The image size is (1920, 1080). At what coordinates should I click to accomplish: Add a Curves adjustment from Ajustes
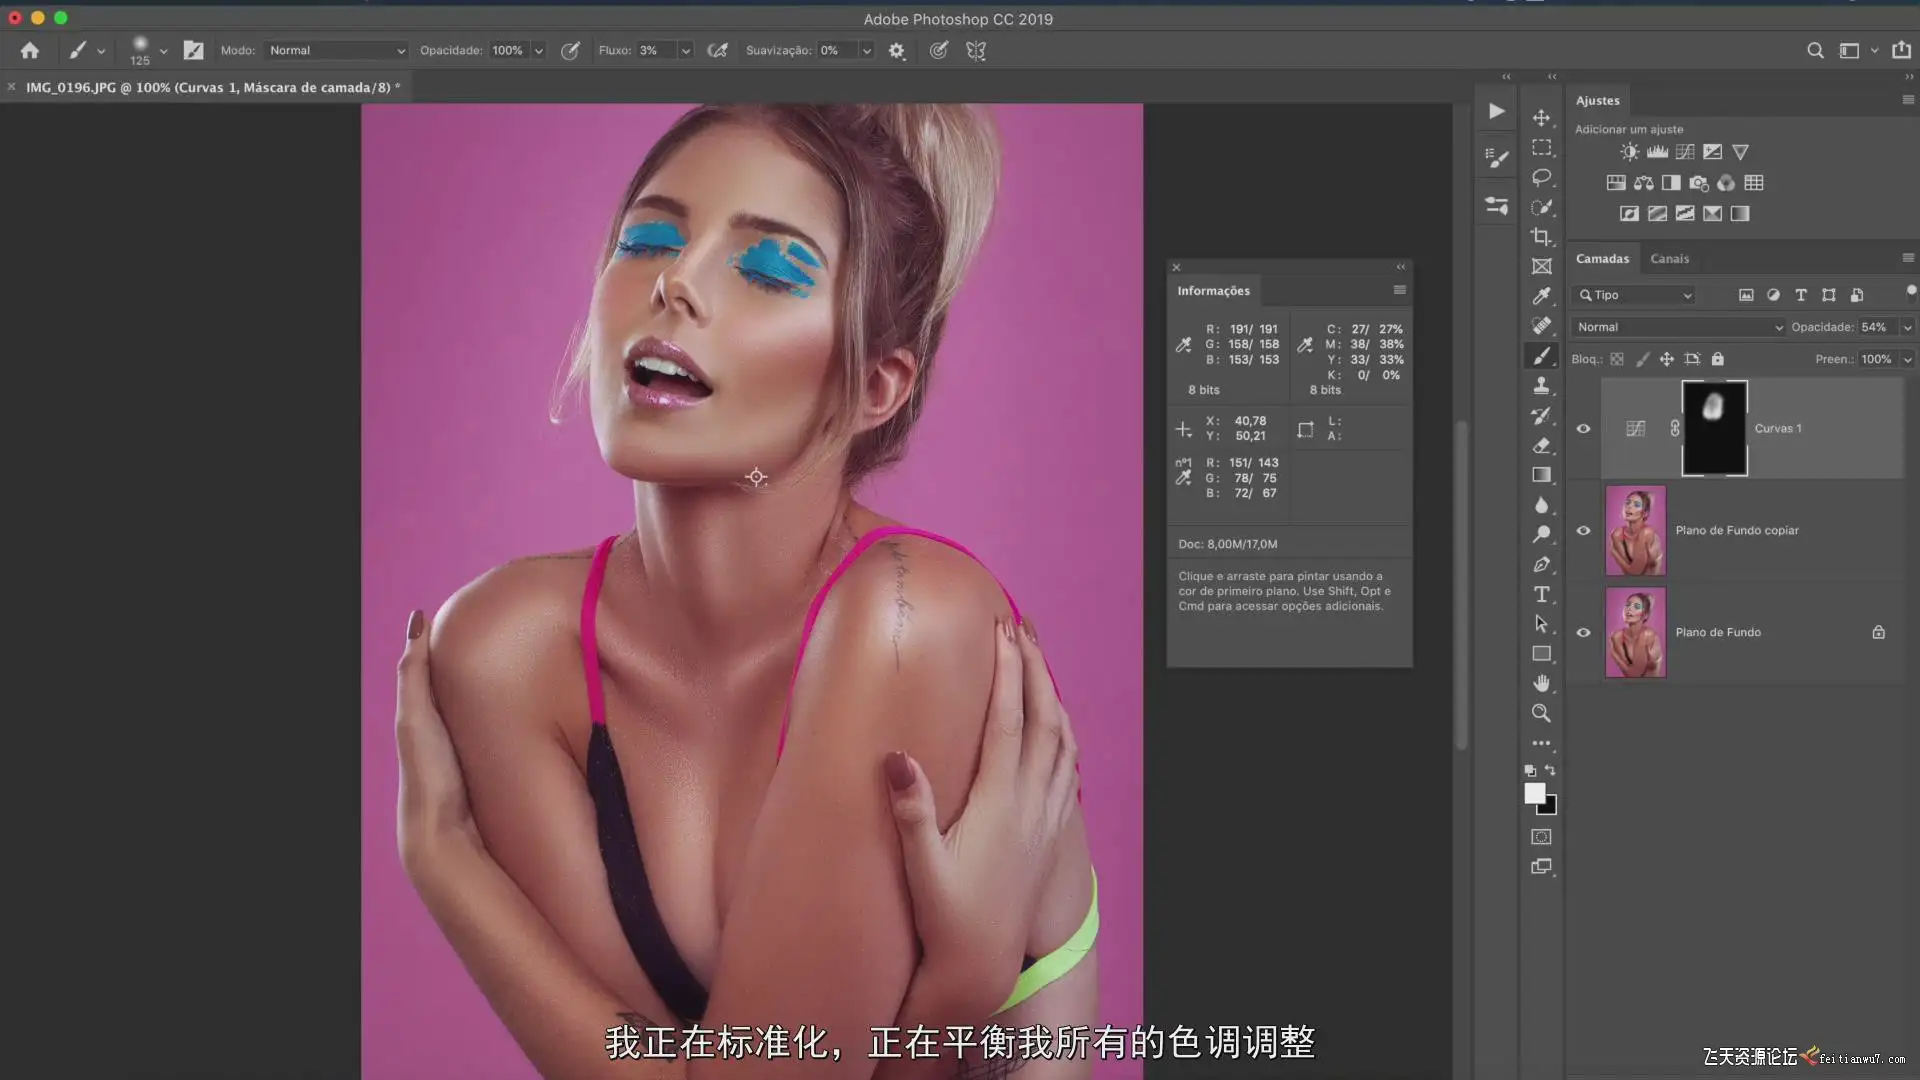(1685, 152)
